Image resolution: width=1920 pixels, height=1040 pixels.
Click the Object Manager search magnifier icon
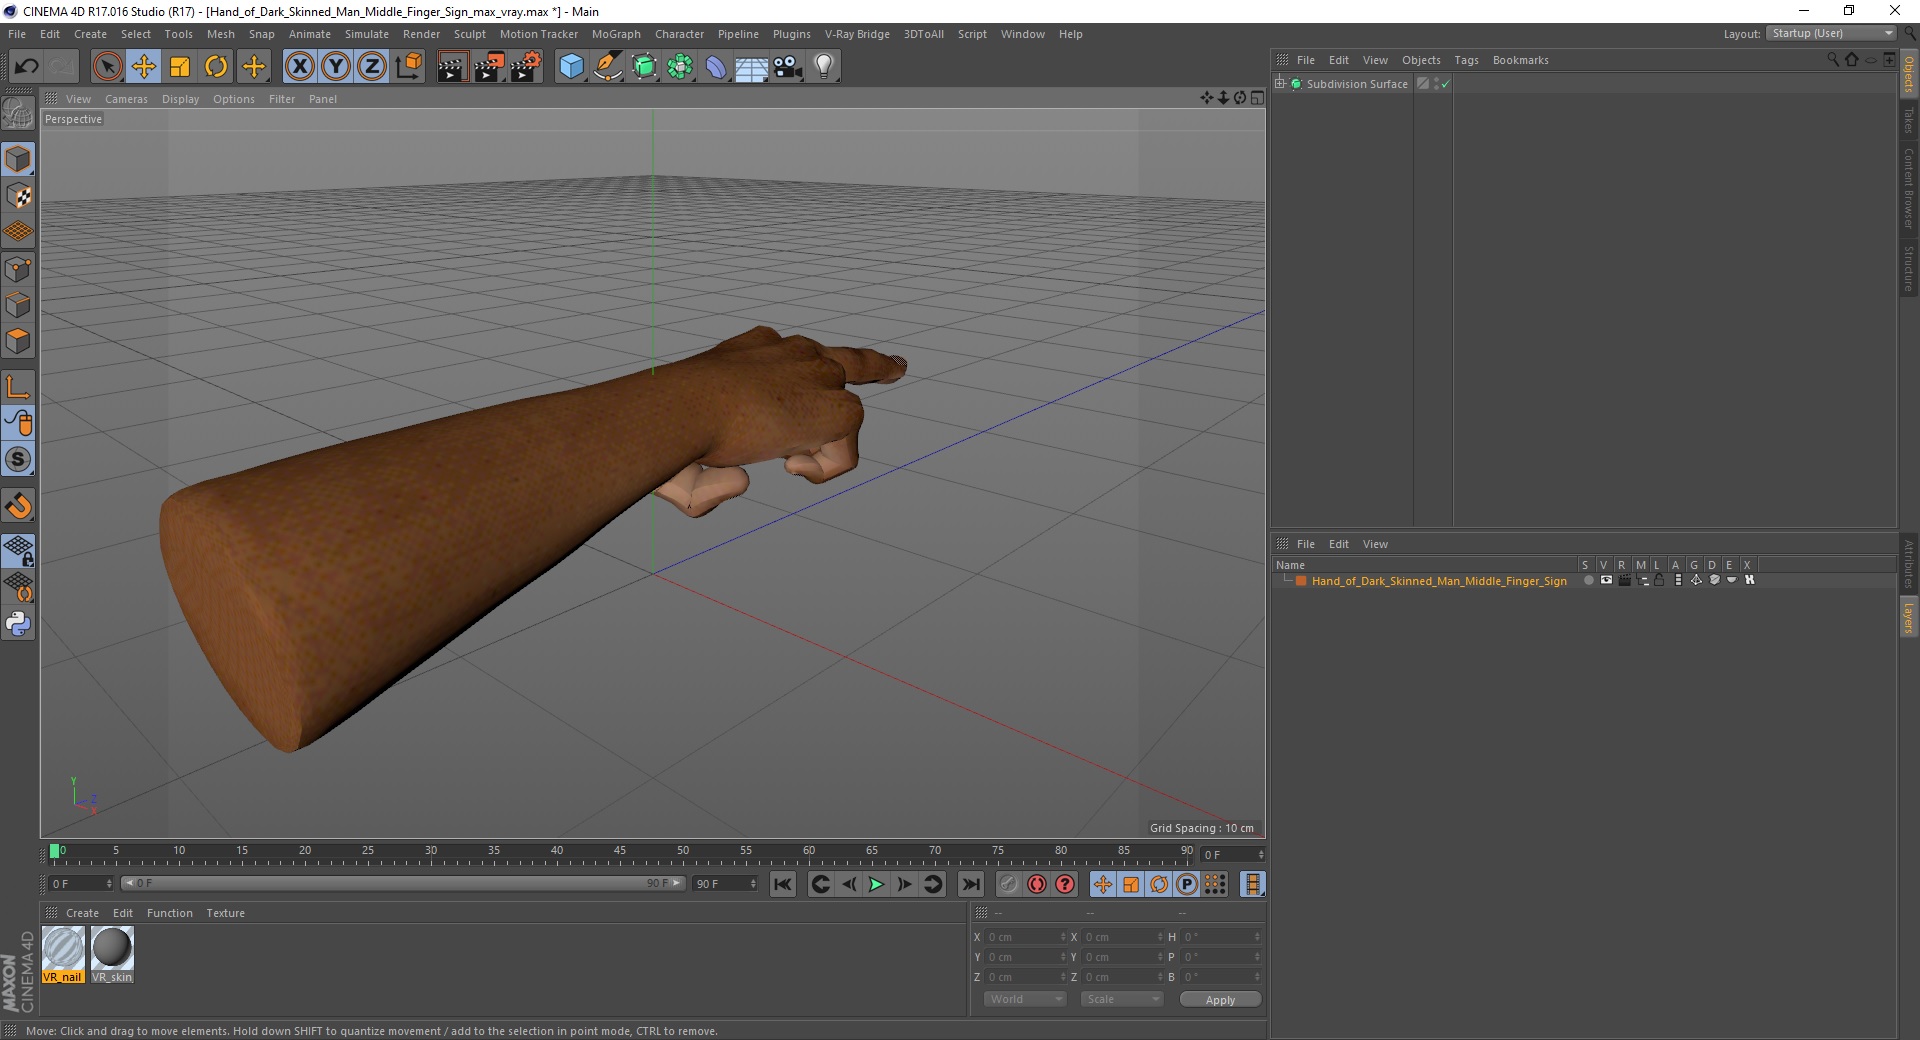click(x=1833, y=60)
